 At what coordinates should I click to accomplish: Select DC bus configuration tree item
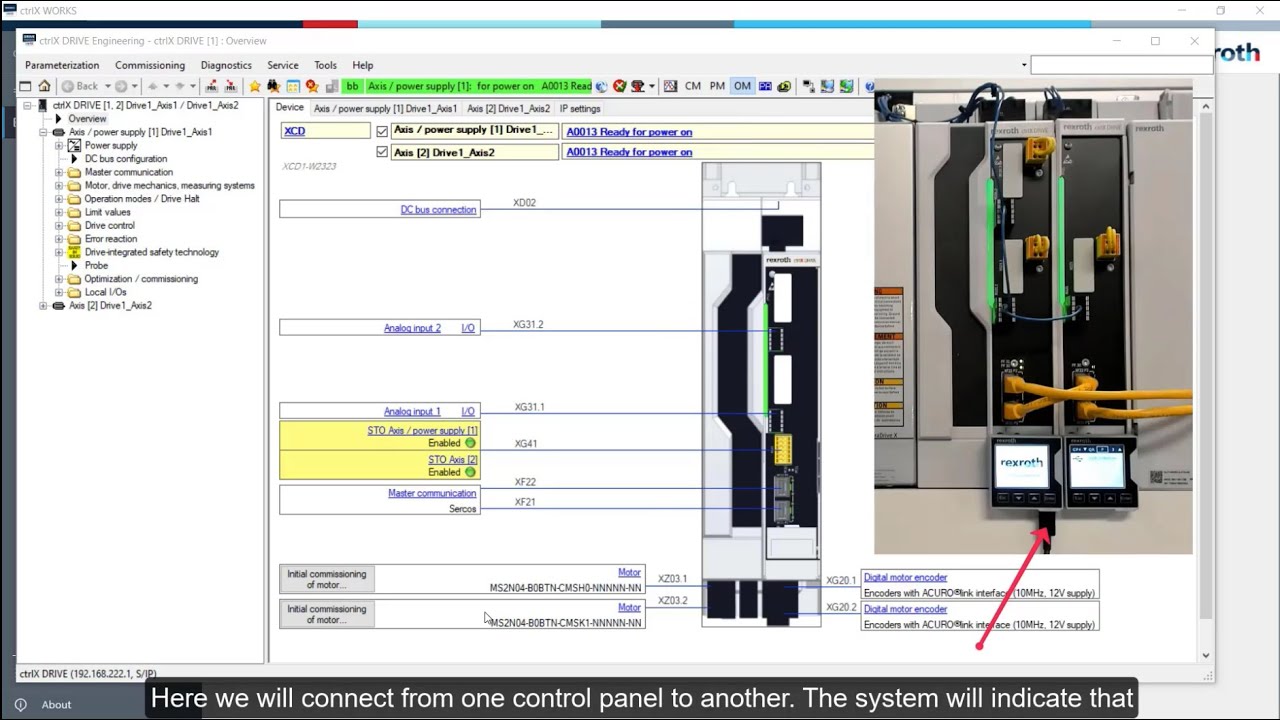pyautogui.click(x=126, y=159)
